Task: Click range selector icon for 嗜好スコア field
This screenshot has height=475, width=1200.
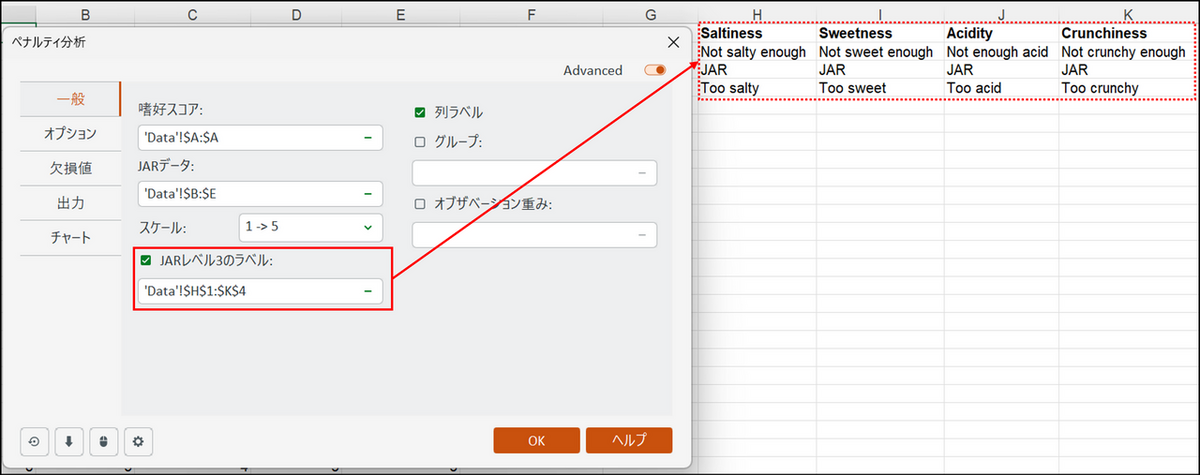Action: [367, 137]
